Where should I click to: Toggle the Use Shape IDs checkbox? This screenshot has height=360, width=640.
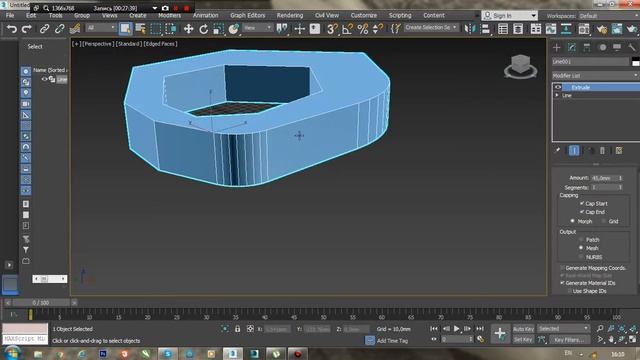569,291
